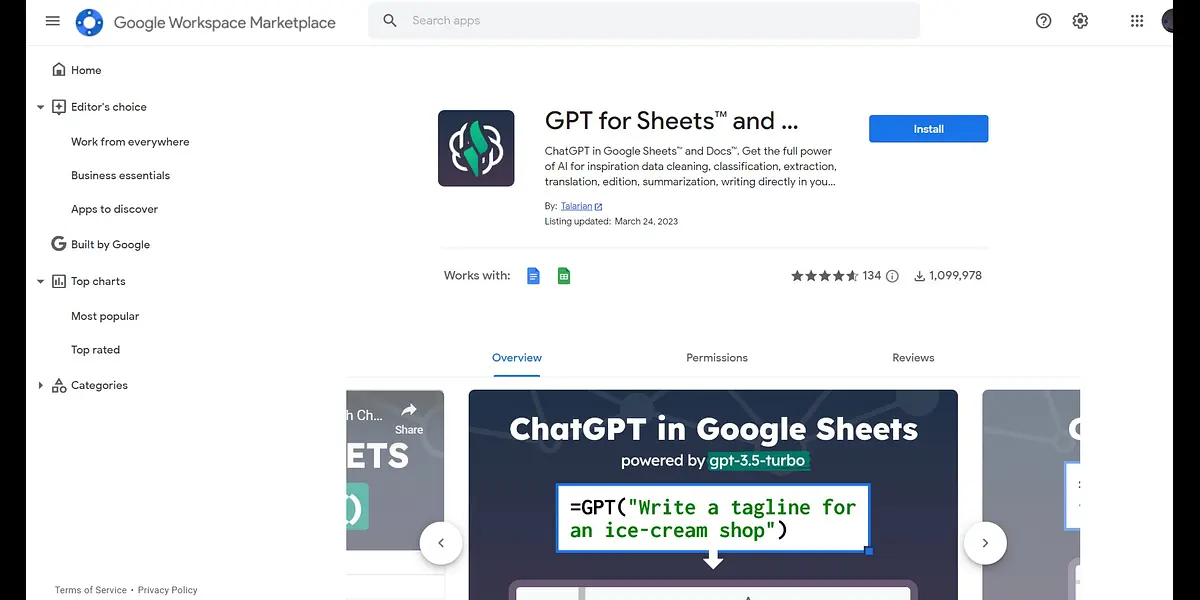Open the Talarian developer link
The width and height of the screenshot is (1200, 600).
tap(577, 206)
